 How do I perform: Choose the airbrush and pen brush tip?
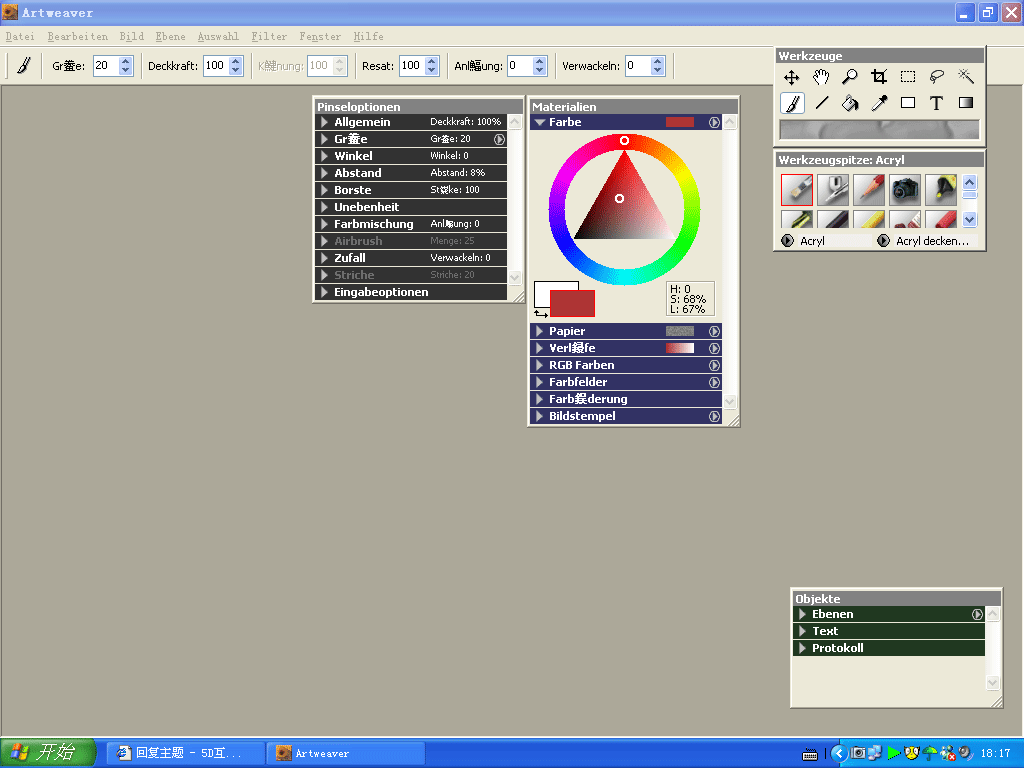(833, 189)
